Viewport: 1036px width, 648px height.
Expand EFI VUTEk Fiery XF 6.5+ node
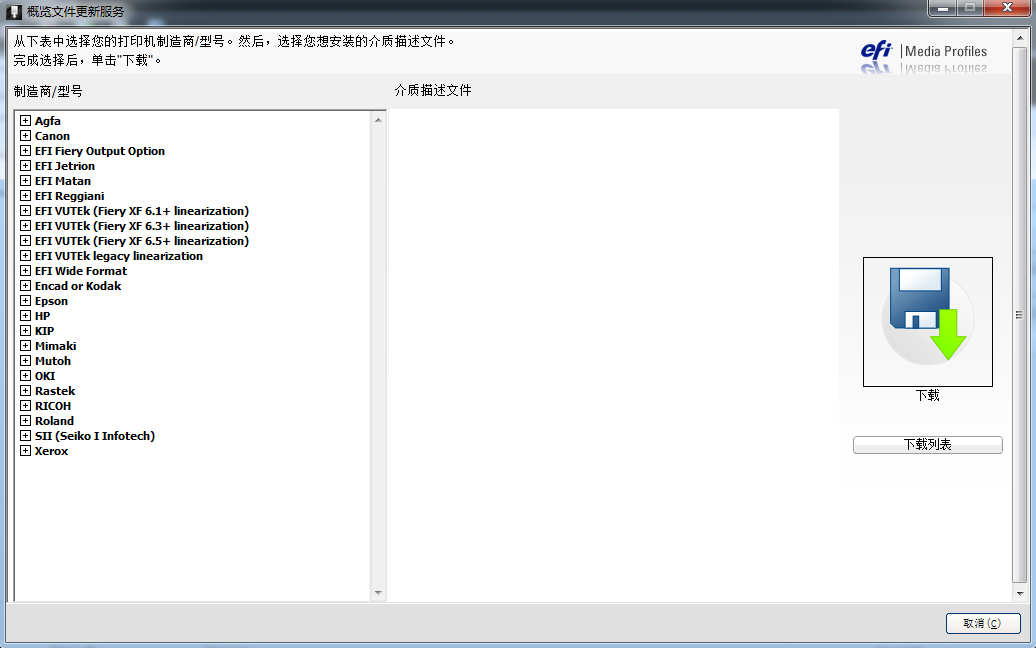pyautogui.click(x=25, y=240)
